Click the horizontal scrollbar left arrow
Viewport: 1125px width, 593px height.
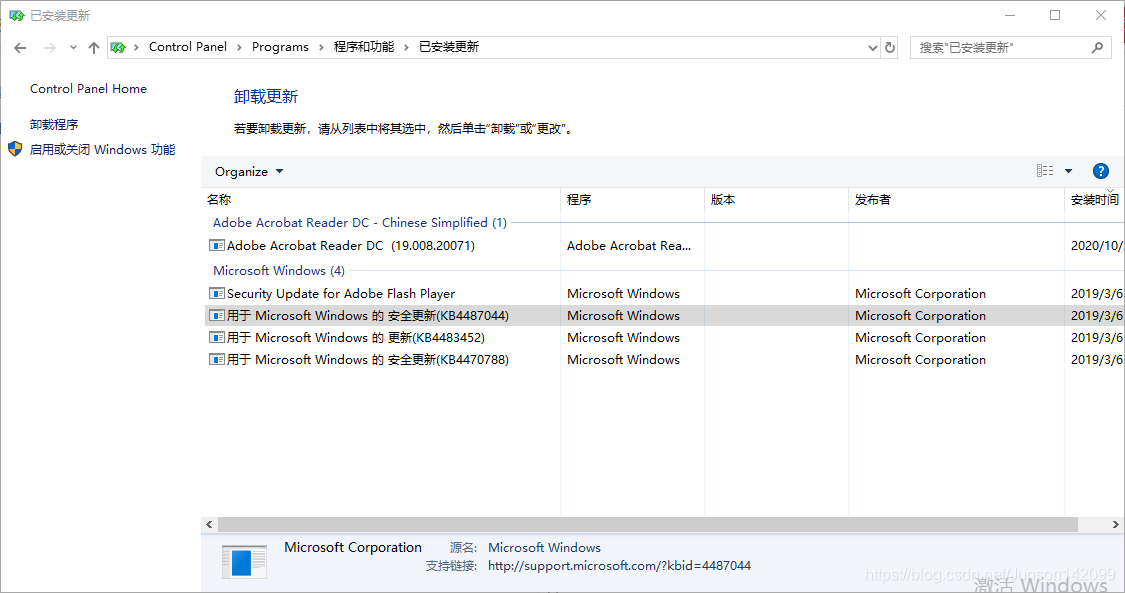(x=209, y=525)
